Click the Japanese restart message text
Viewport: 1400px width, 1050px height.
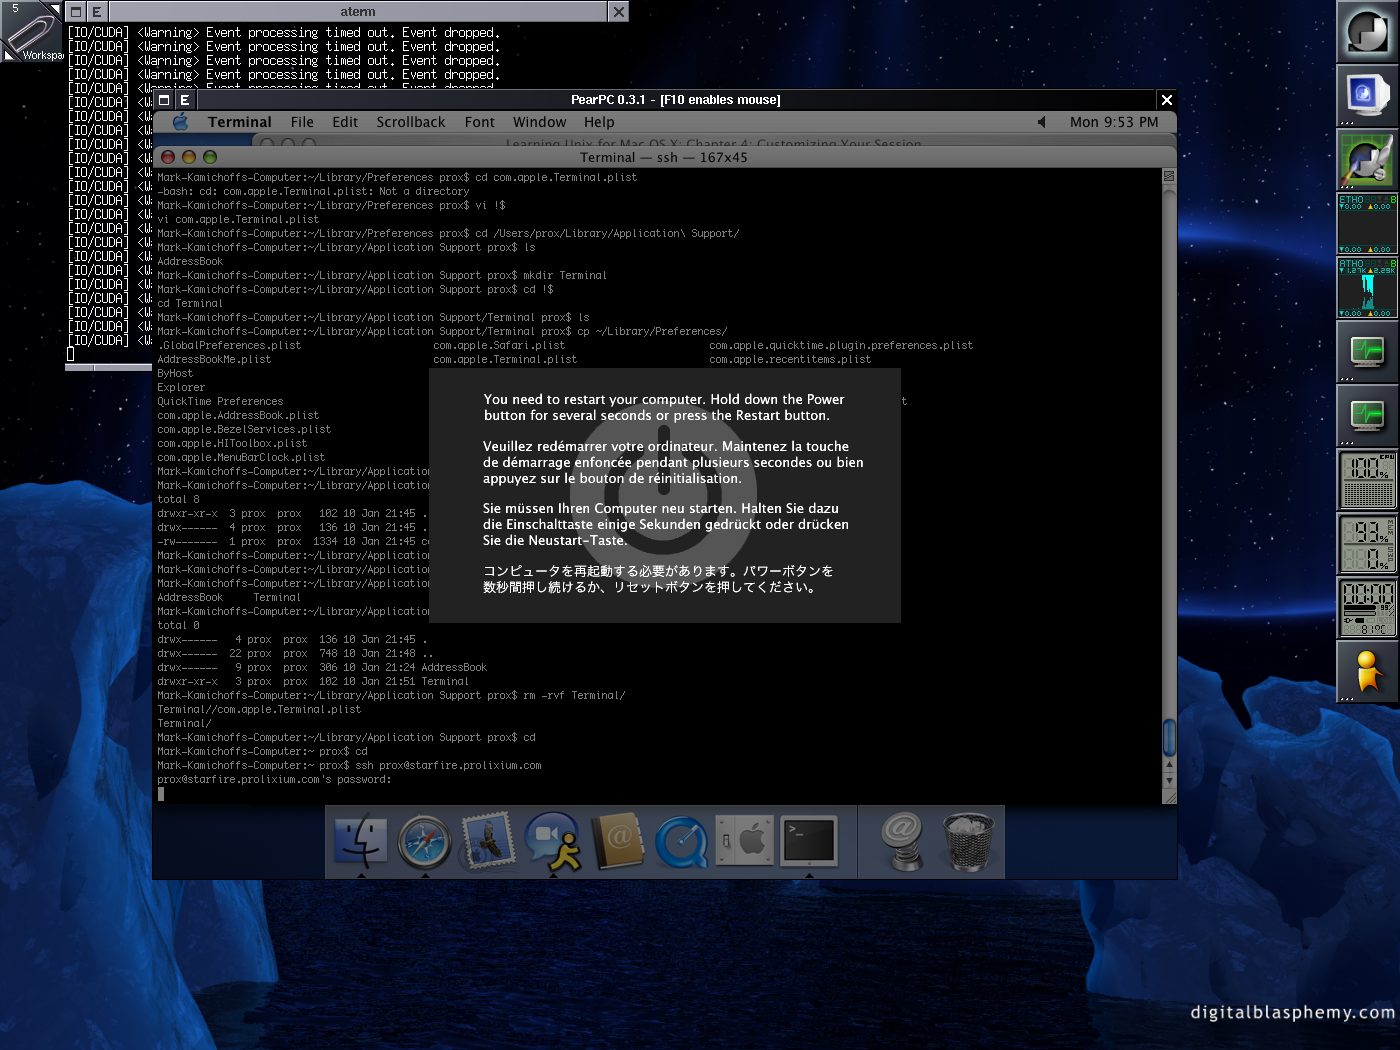[658, 579]
